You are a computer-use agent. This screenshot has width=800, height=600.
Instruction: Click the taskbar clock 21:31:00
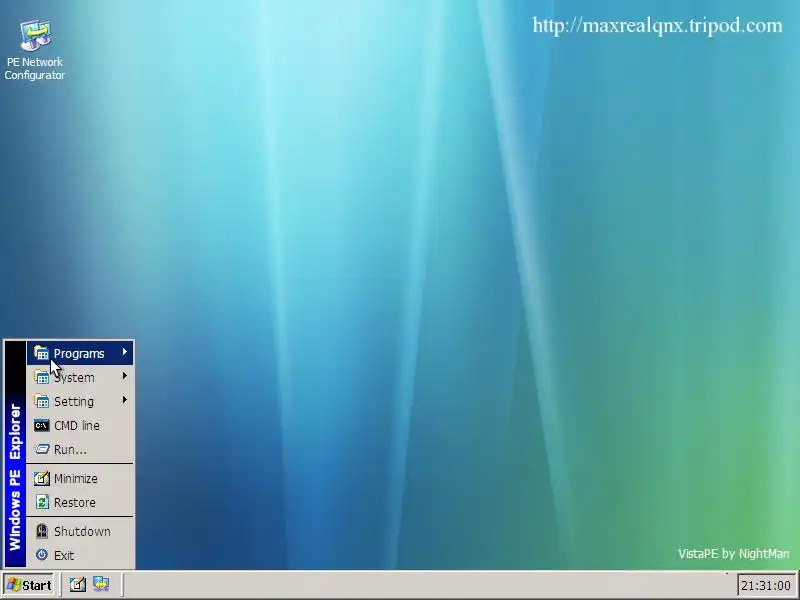766,585
